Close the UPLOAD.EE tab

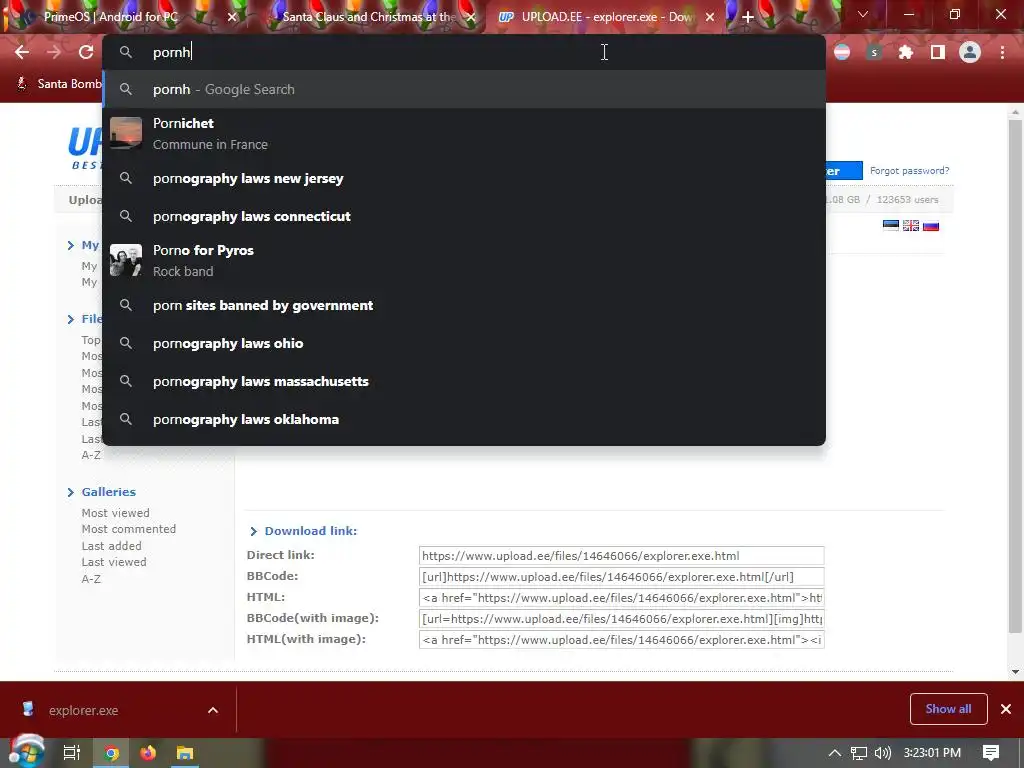coord(710,17)
